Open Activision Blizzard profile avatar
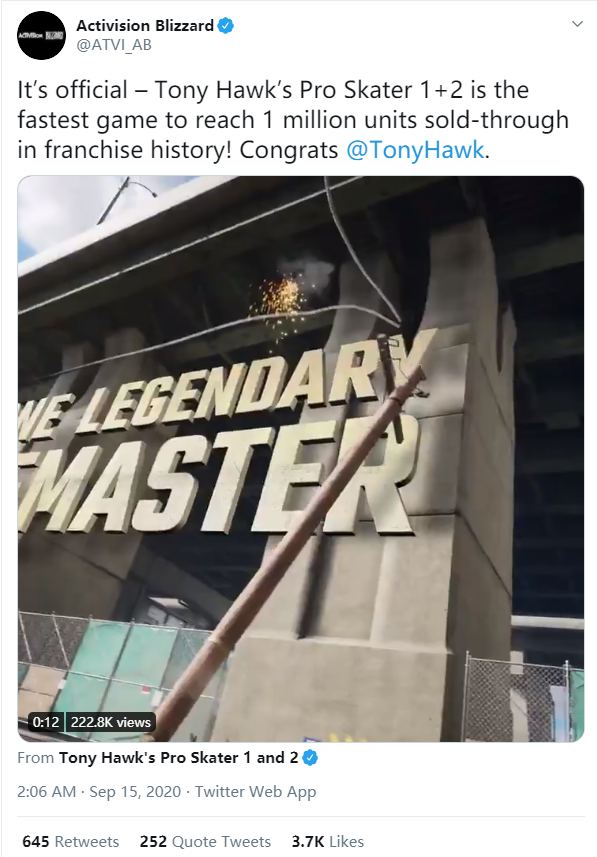 click(42, 35)
